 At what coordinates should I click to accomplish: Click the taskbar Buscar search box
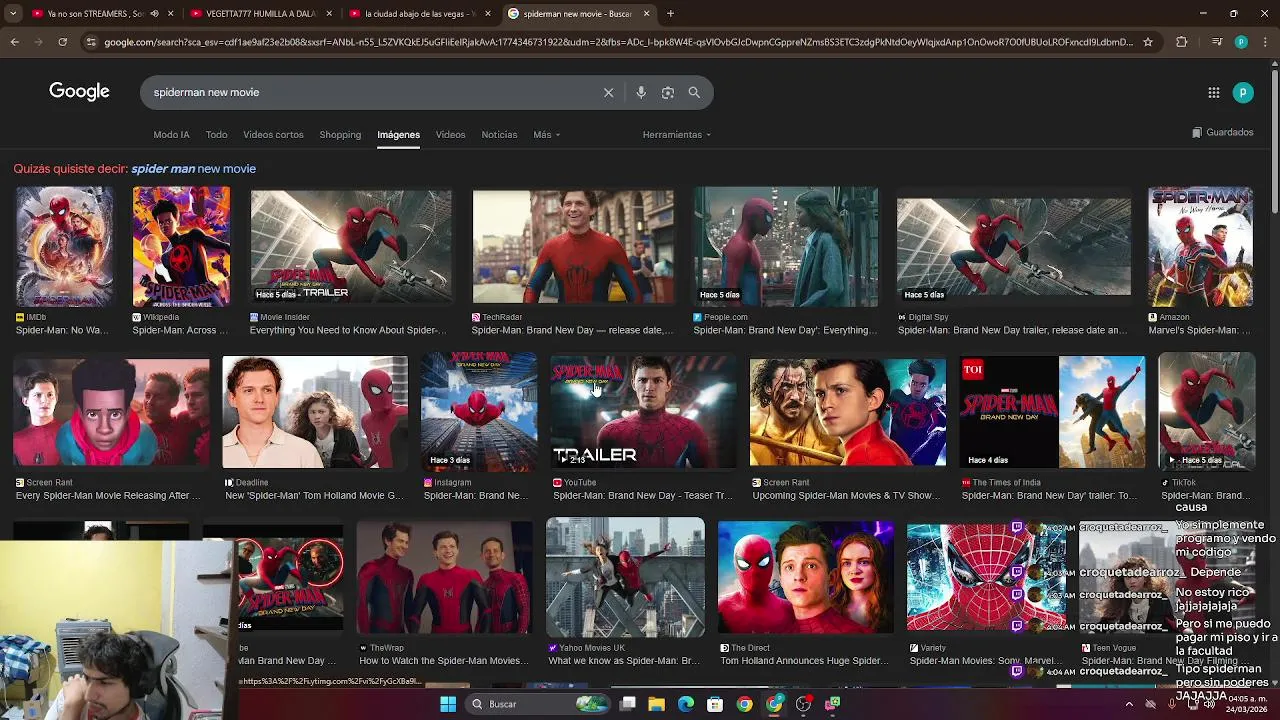538,704
